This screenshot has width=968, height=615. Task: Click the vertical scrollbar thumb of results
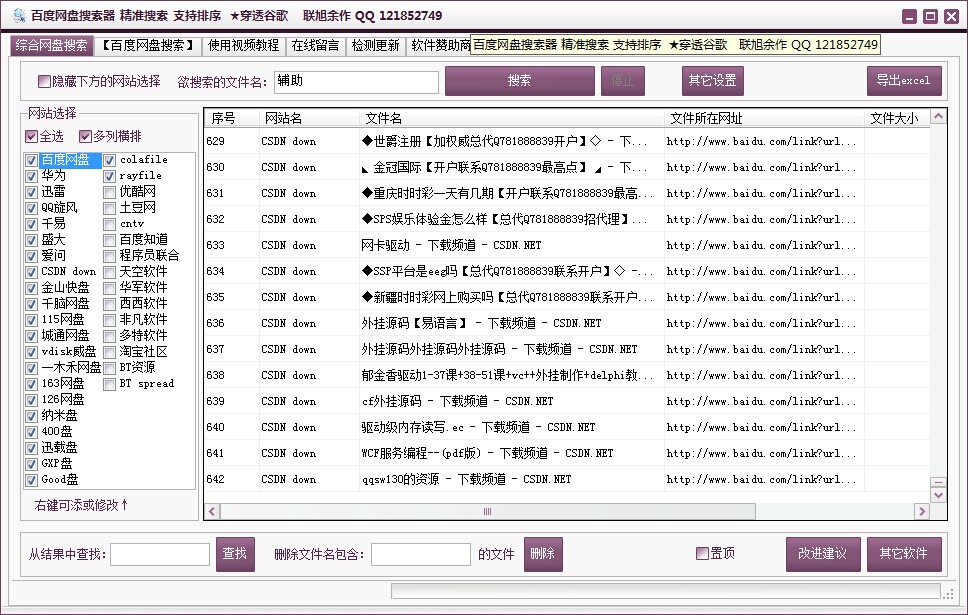point(938,482)
